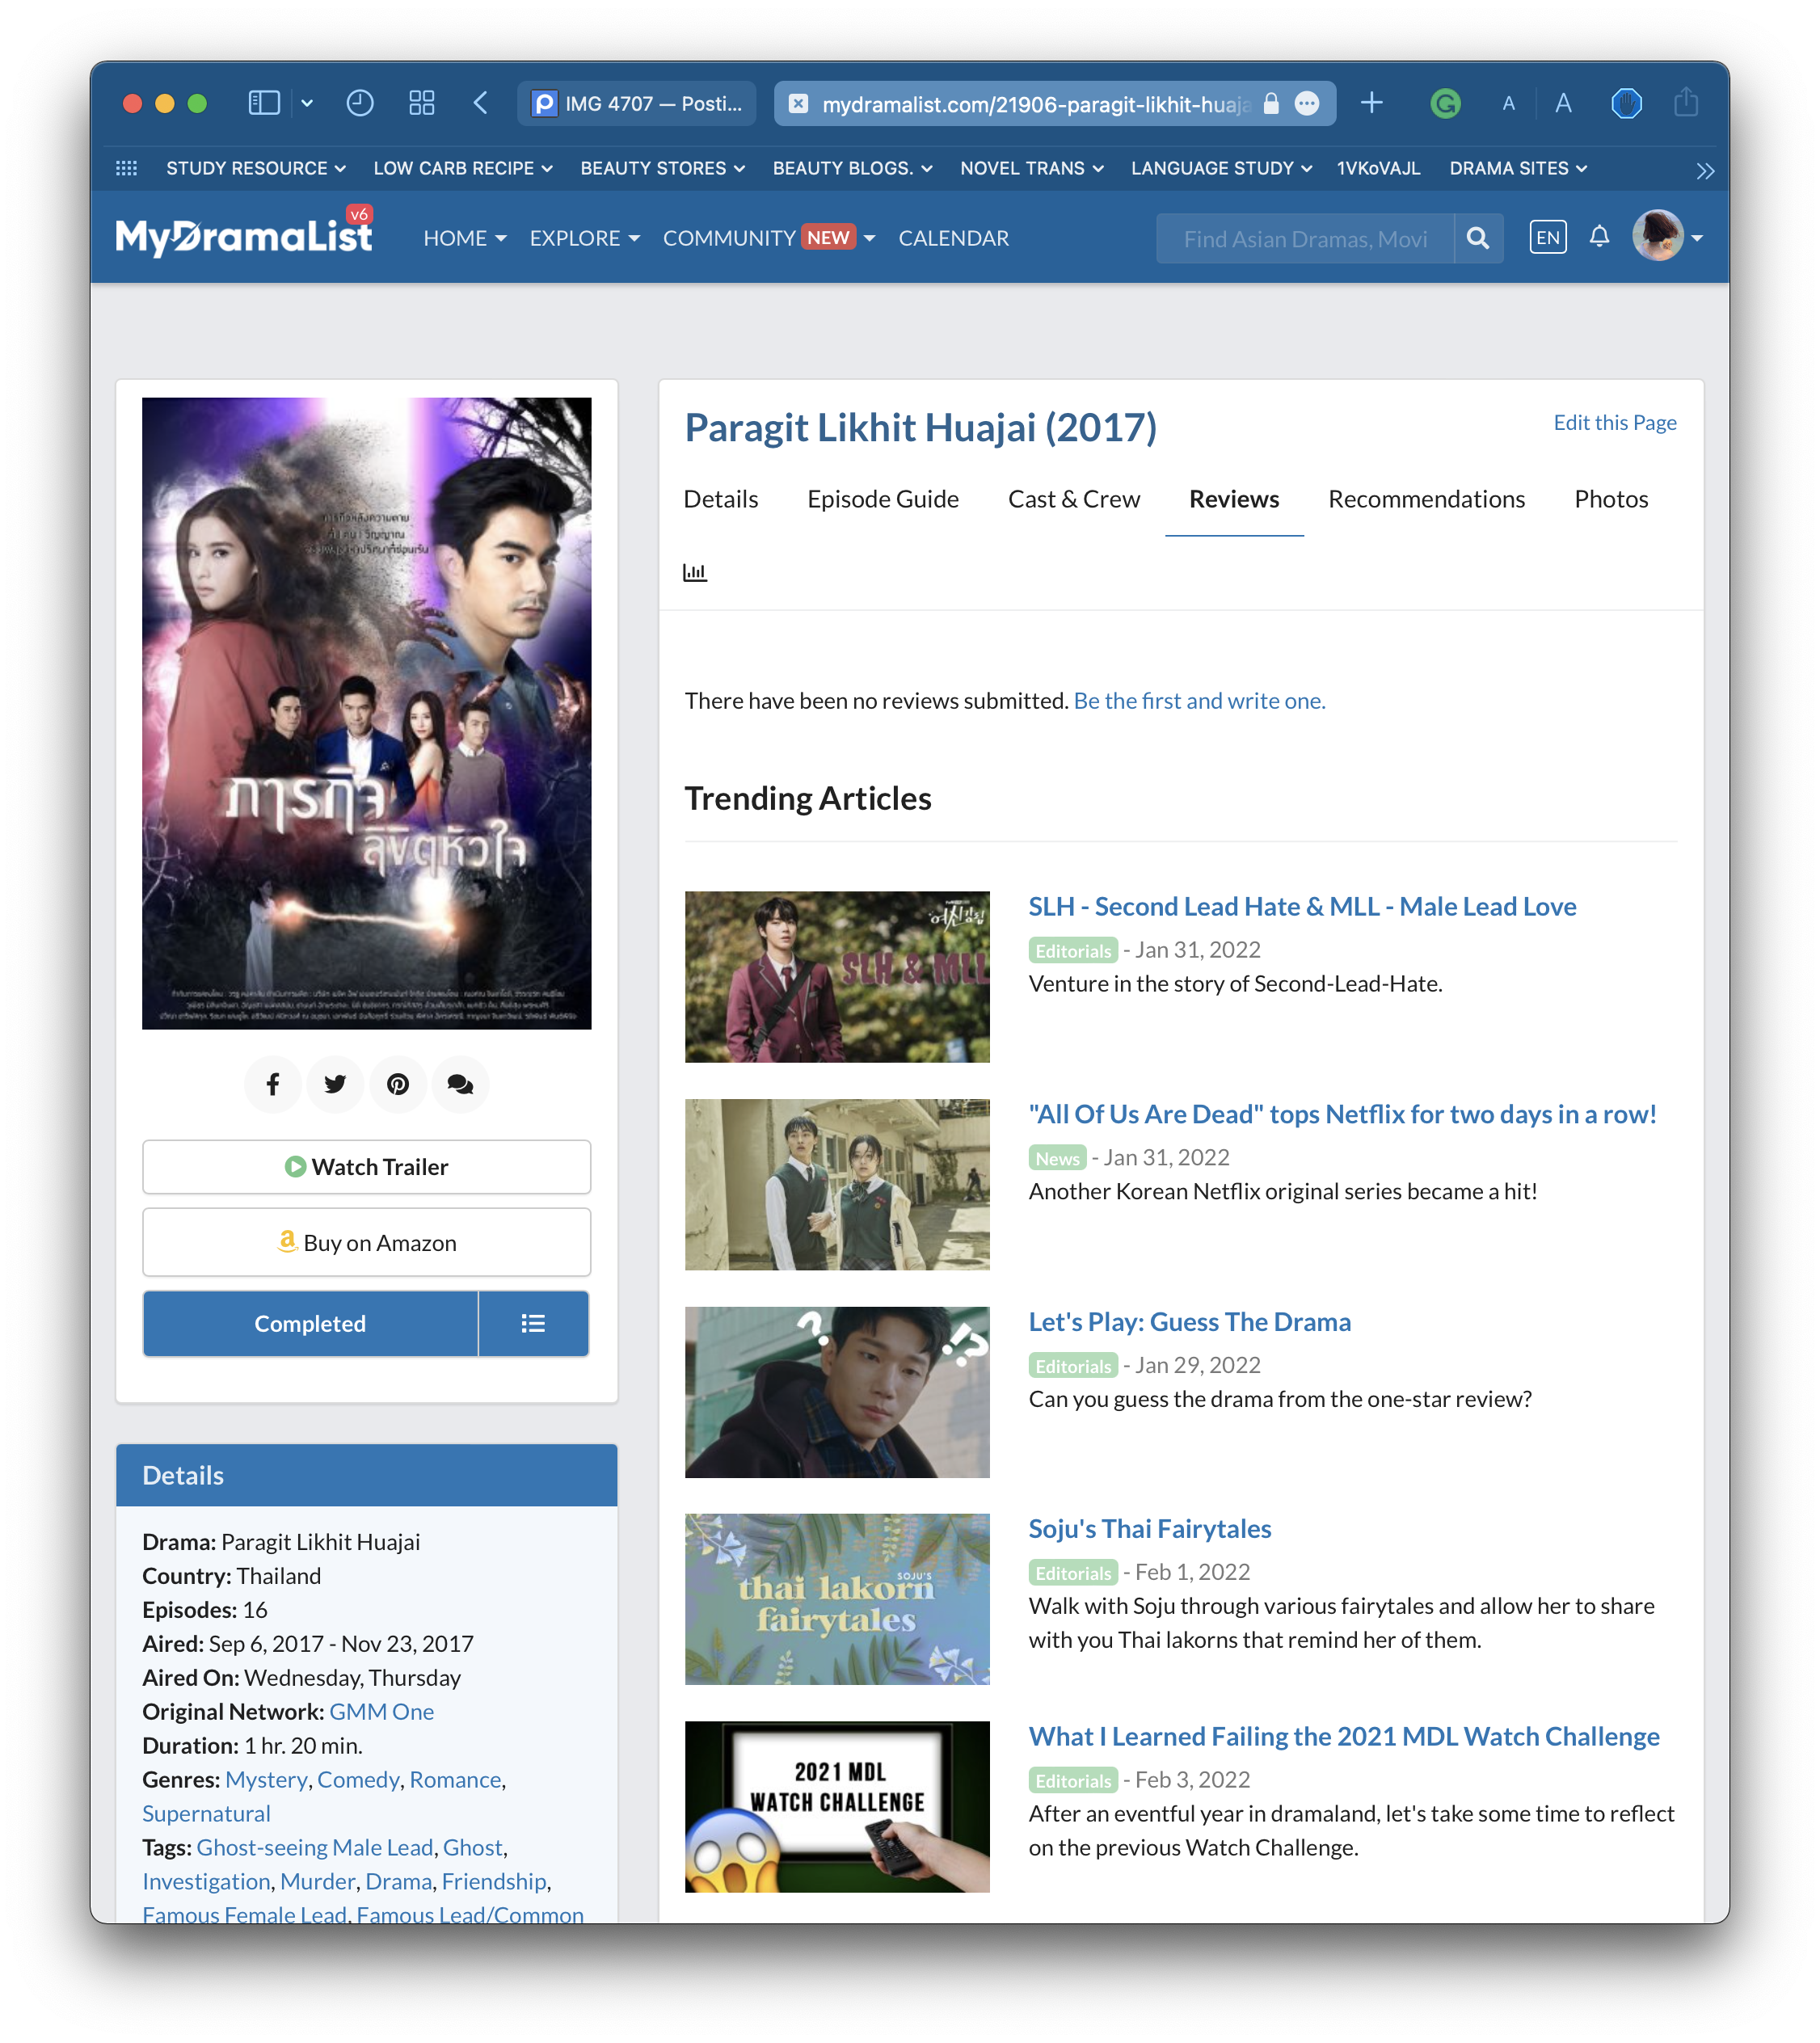Switch language with EN icon
The width and height of the screenshot is (1820, 2043).
click(1548, 238)
